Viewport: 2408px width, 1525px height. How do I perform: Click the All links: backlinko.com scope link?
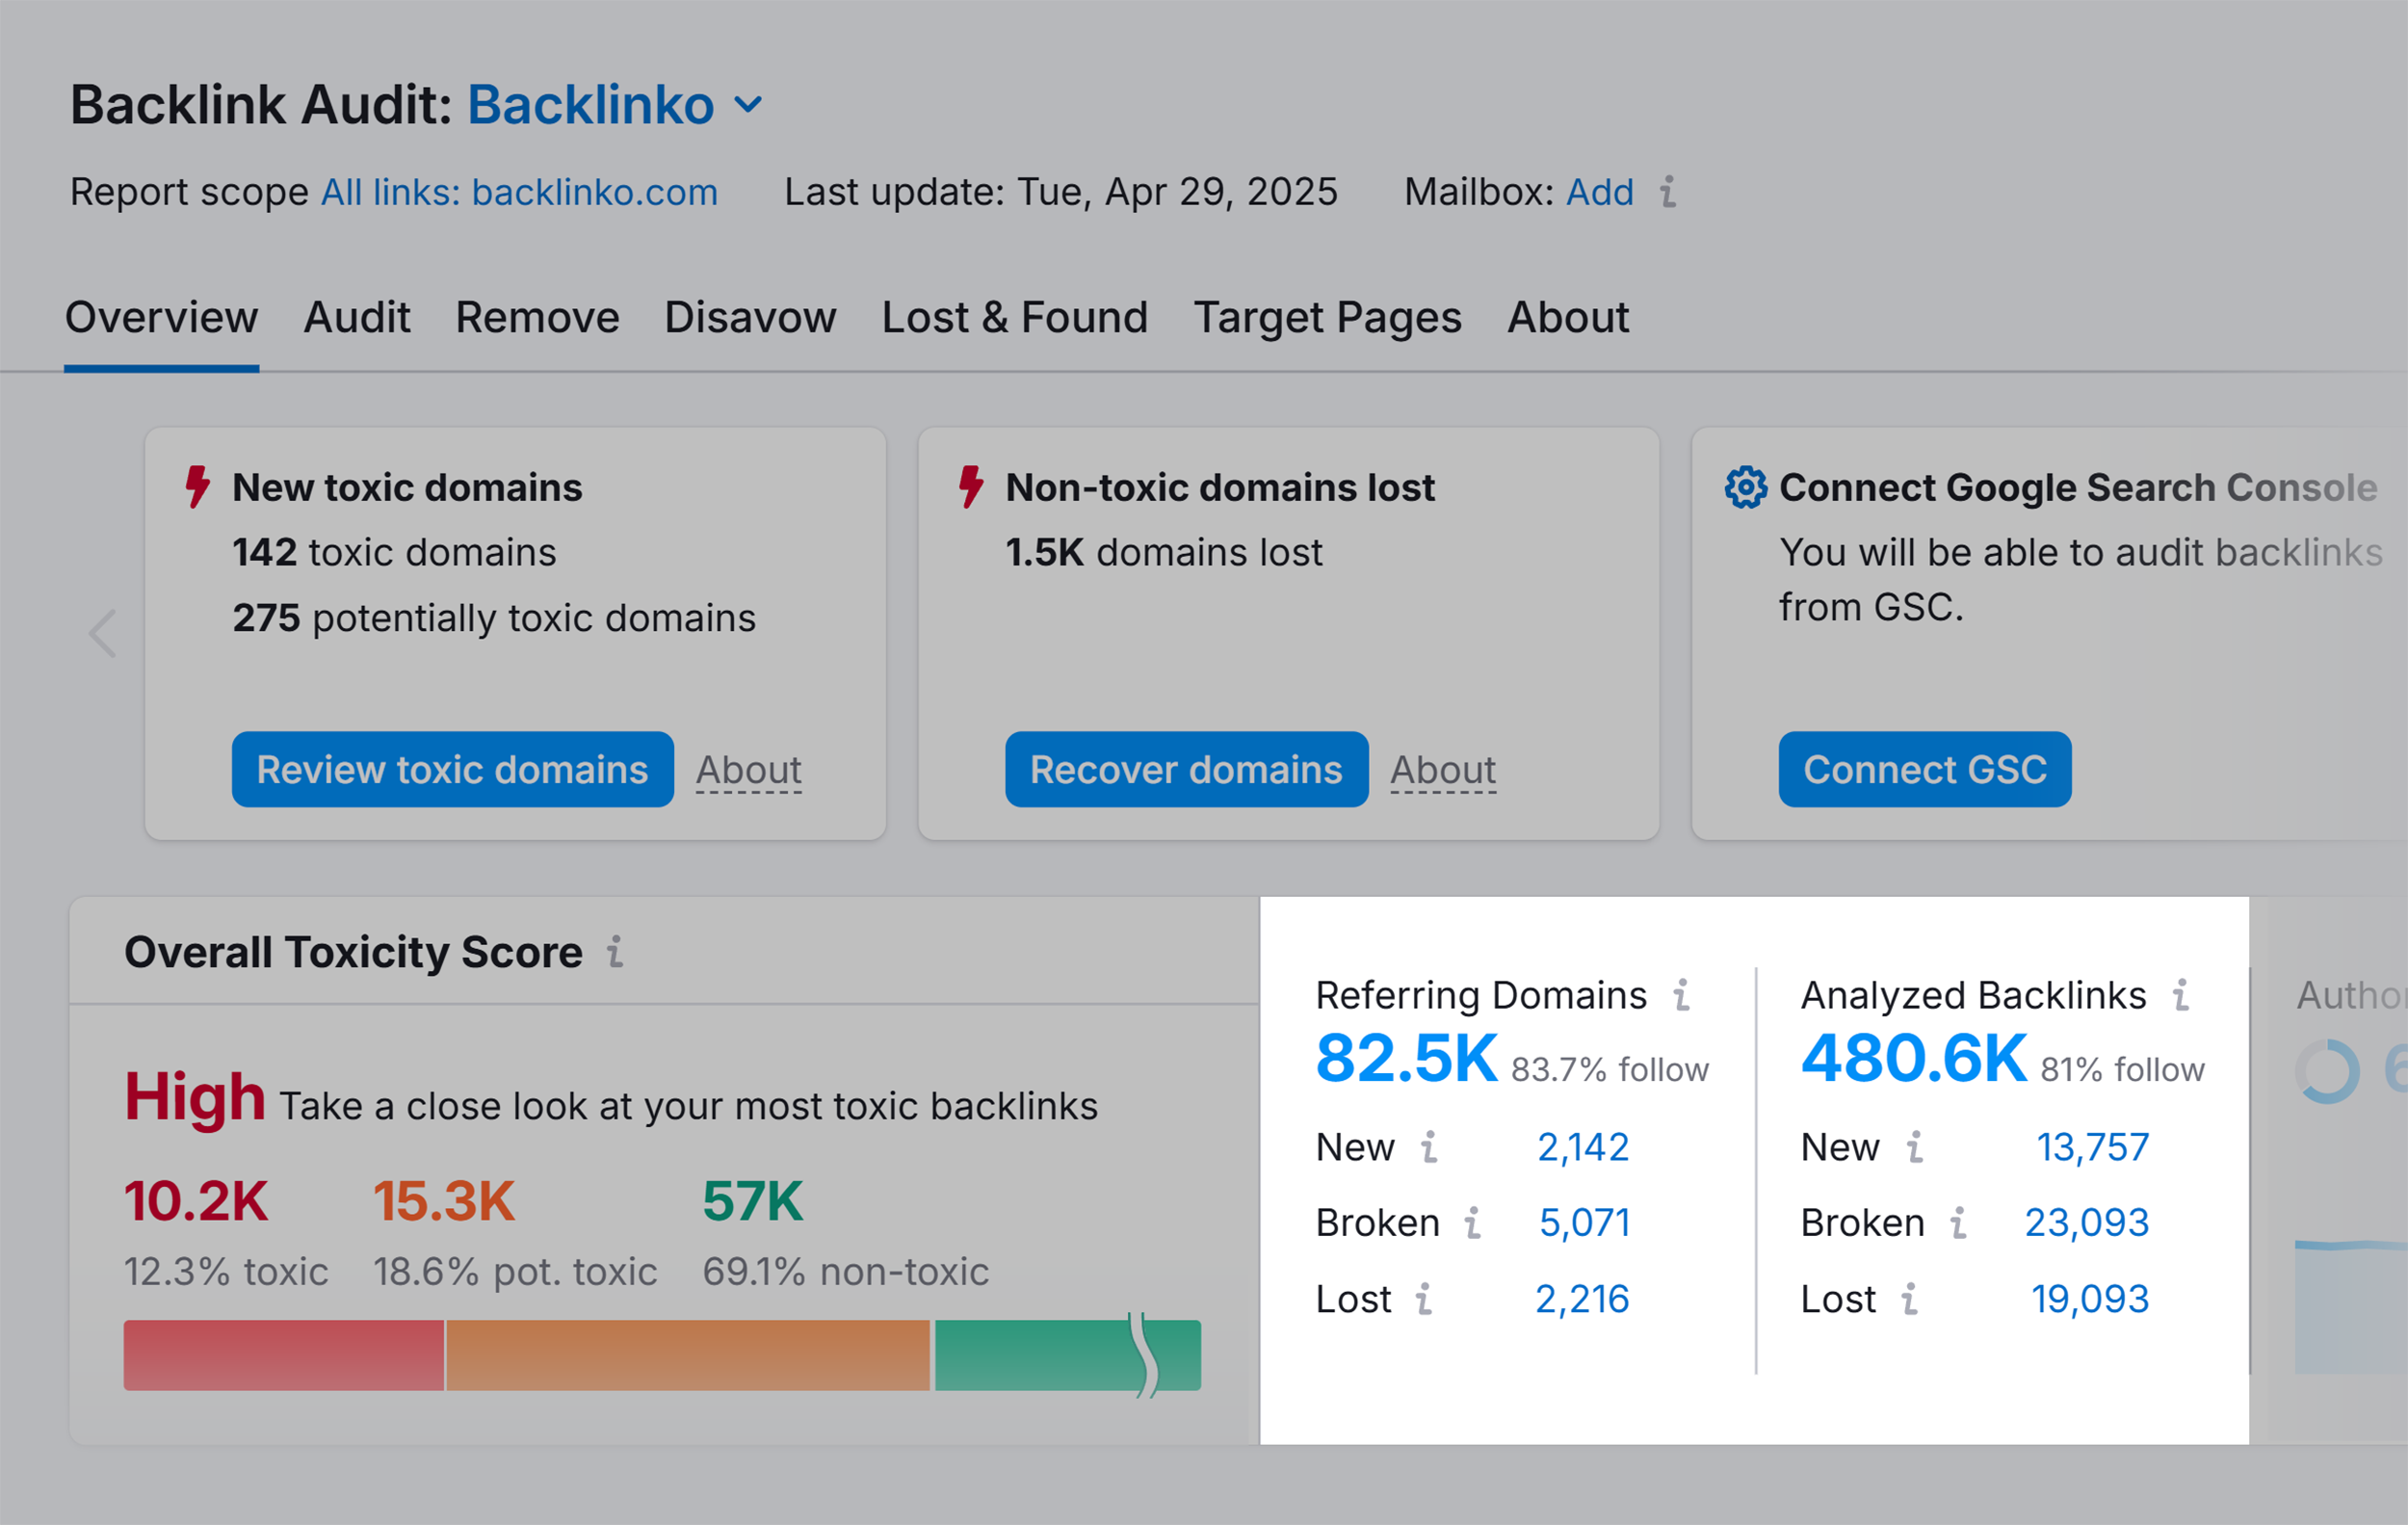point(519,191)
